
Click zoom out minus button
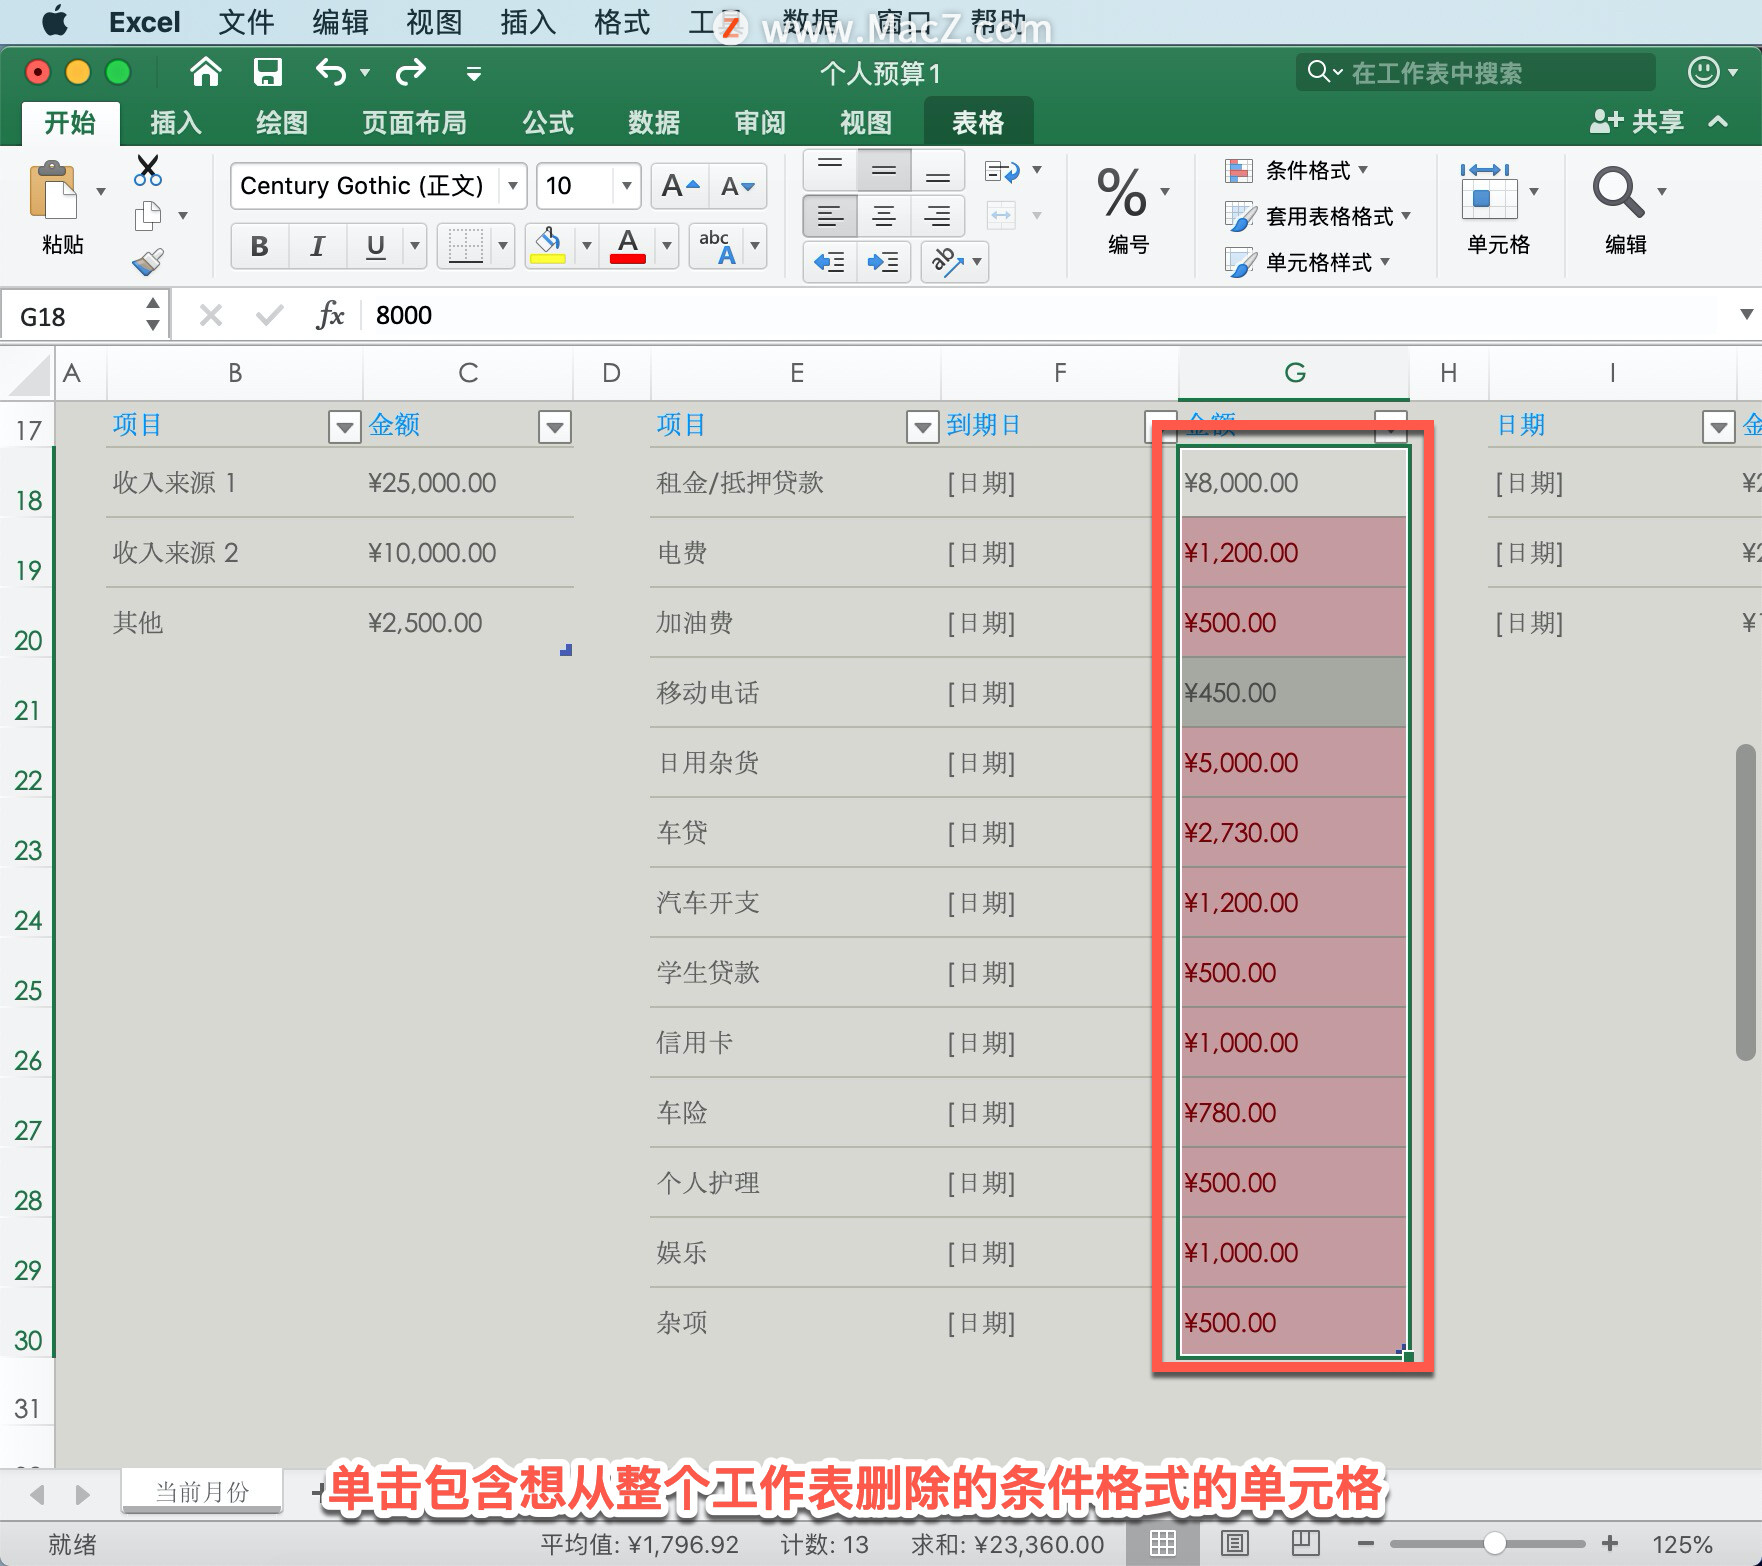point(1365,1544)
